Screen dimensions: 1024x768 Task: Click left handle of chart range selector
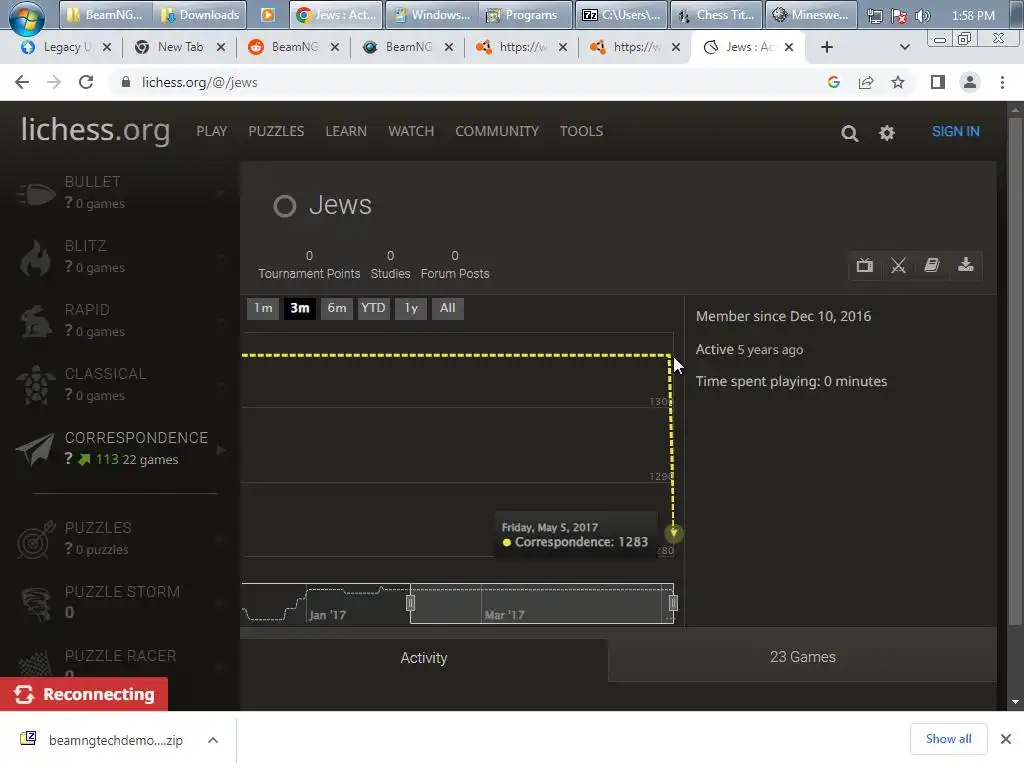(411, 603)
